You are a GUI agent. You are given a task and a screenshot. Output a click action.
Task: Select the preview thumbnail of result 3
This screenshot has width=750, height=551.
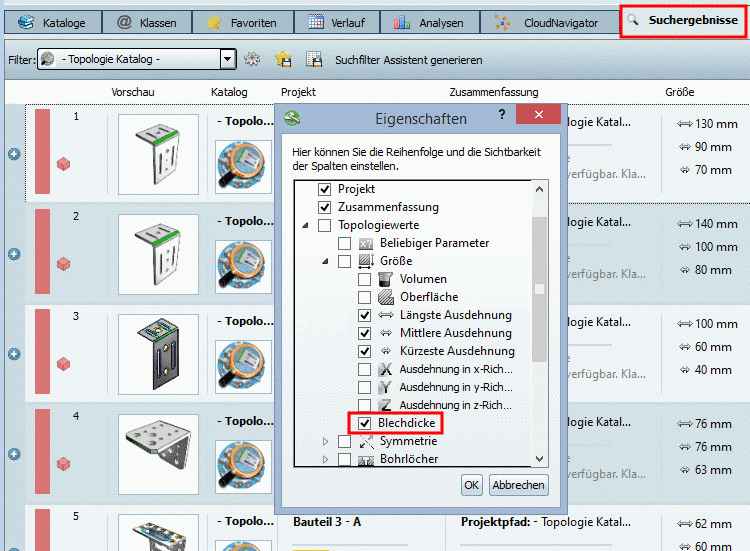tap(158, 354)
